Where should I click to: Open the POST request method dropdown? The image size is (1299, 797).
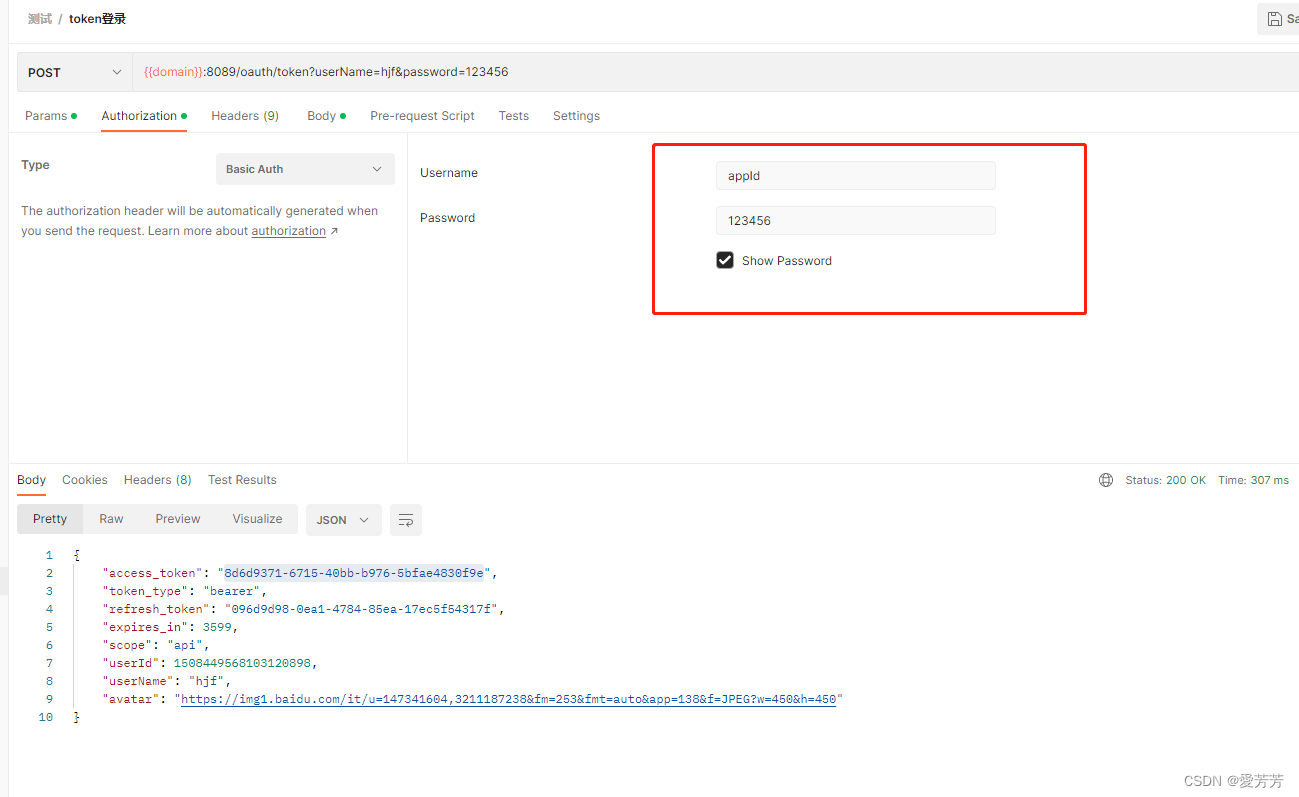click(73, 71)
